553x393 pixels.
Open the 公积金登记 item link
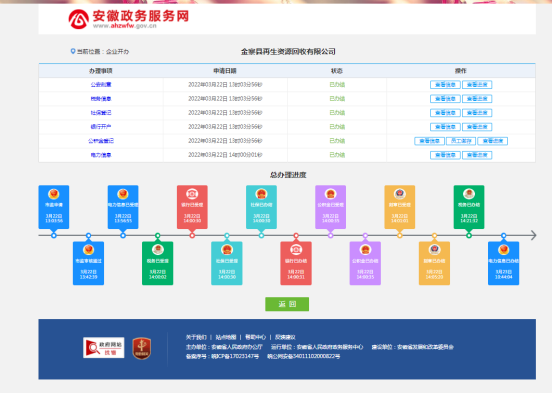coord(101,141)
